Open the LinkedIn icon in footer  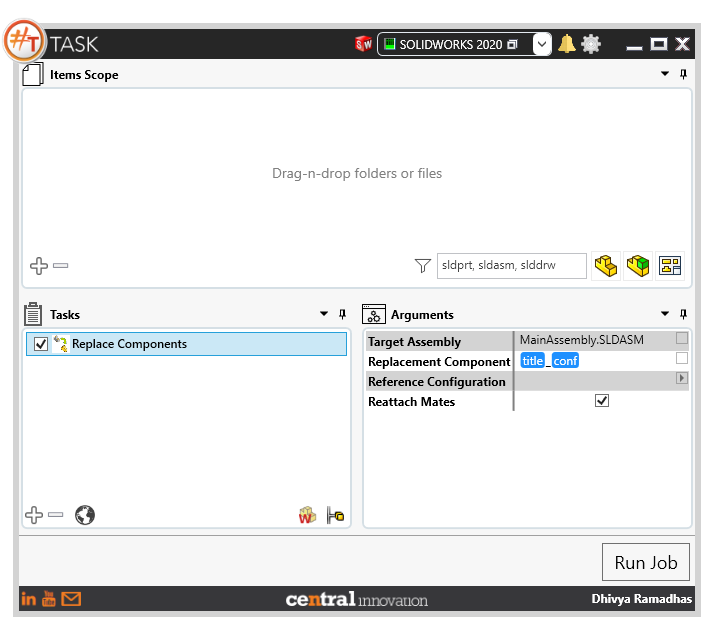click(29, 599)
